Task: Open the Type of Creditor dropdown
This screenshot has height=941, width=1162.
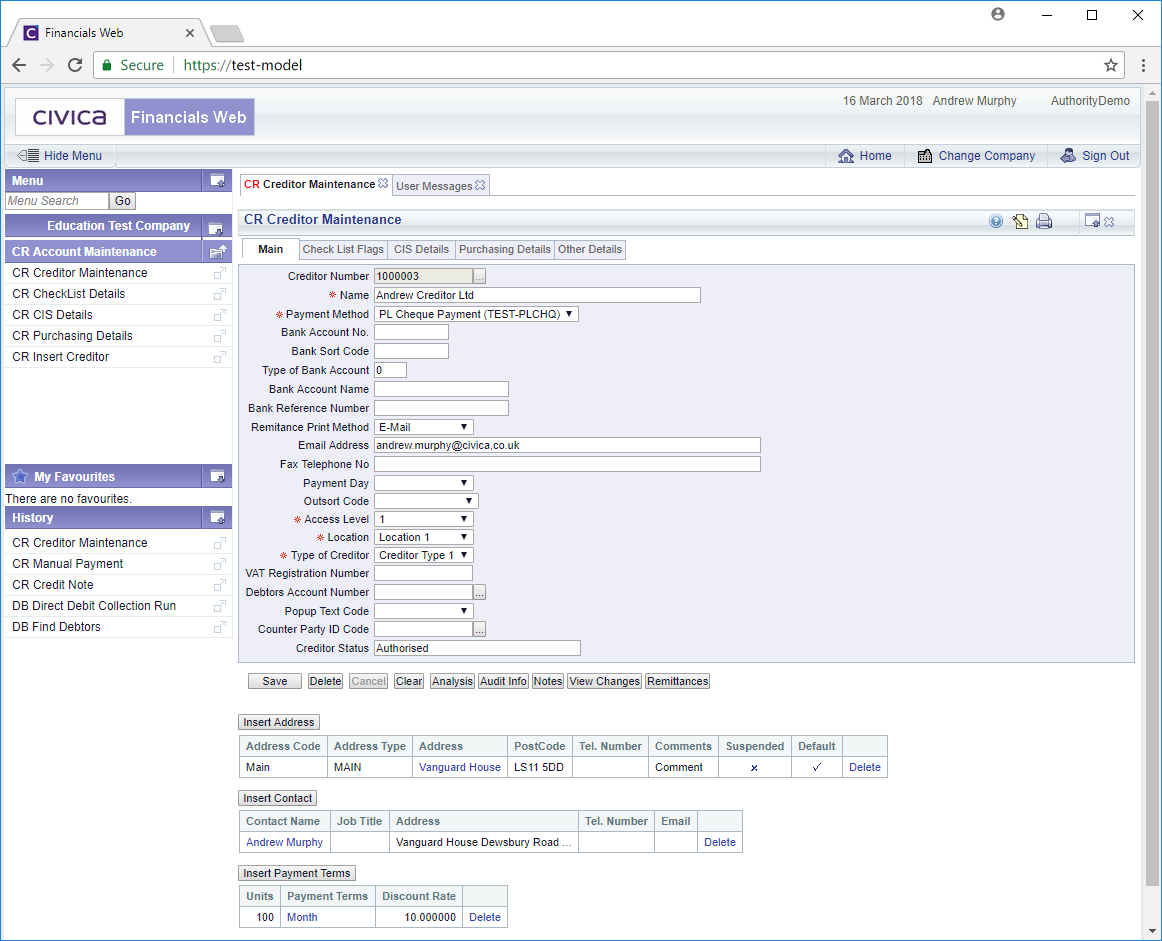Action: pos(424,555)
